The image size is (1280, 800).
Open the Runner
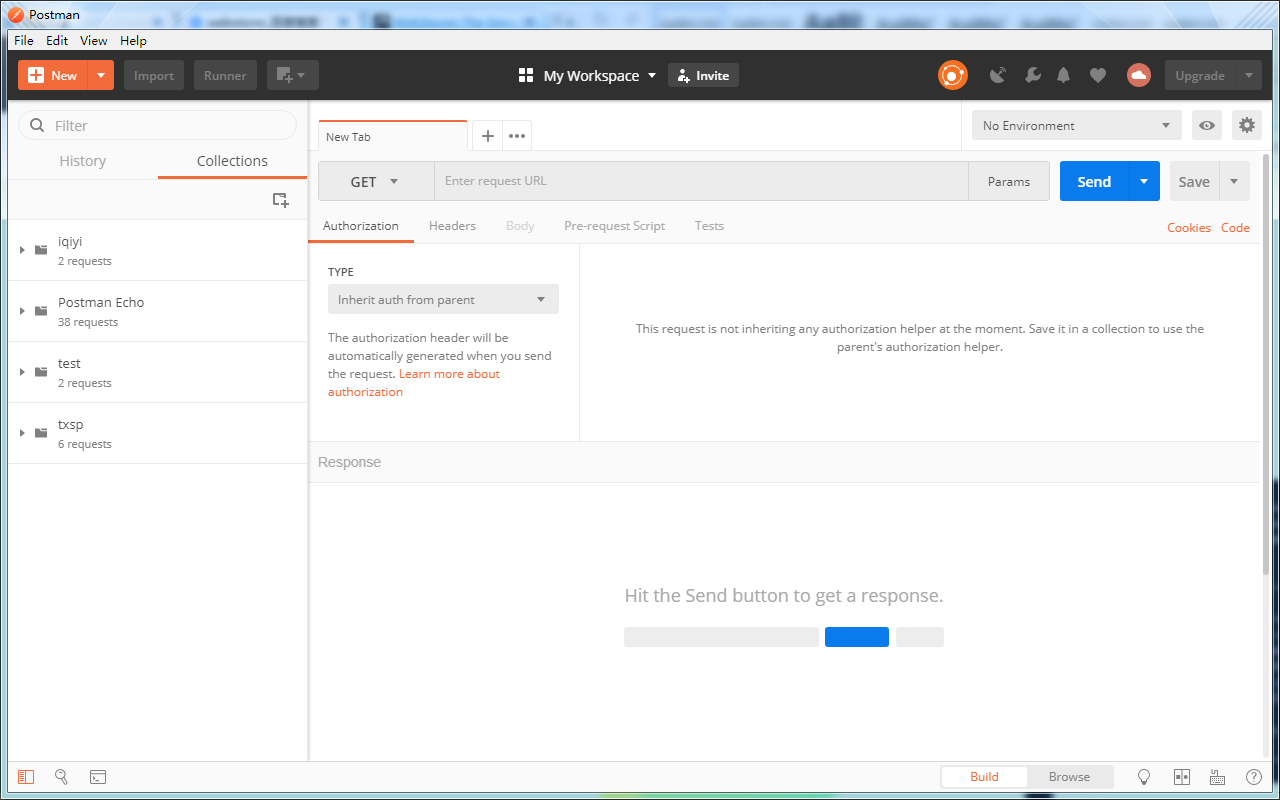tap(225, 75)
